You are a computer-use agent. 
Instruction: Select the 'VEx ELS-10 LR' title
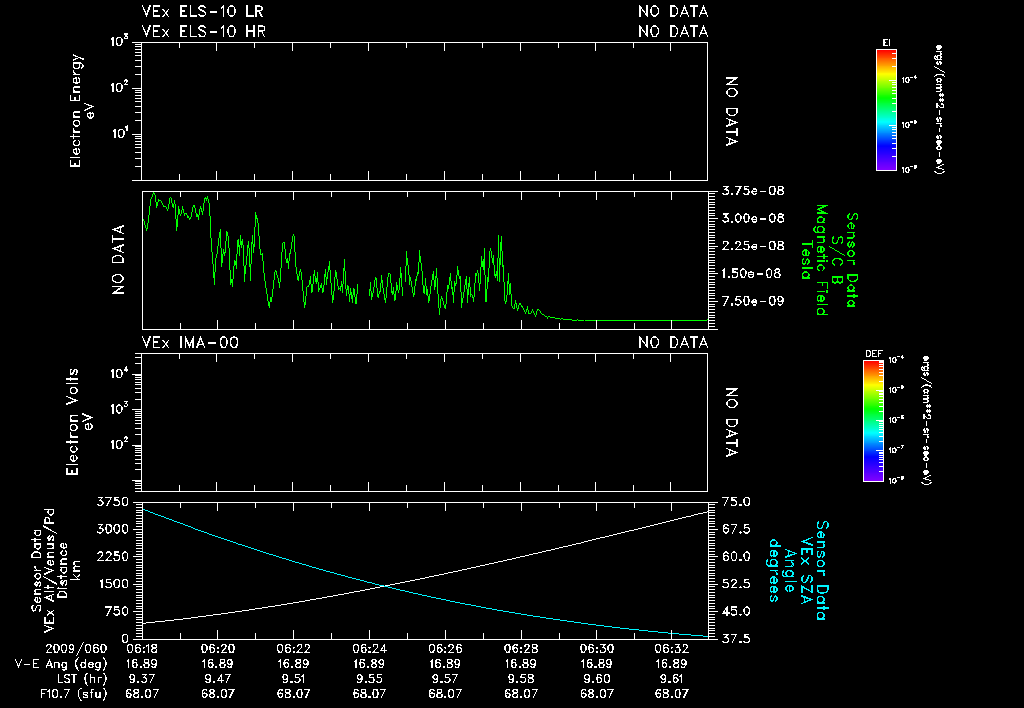point(202,11)
